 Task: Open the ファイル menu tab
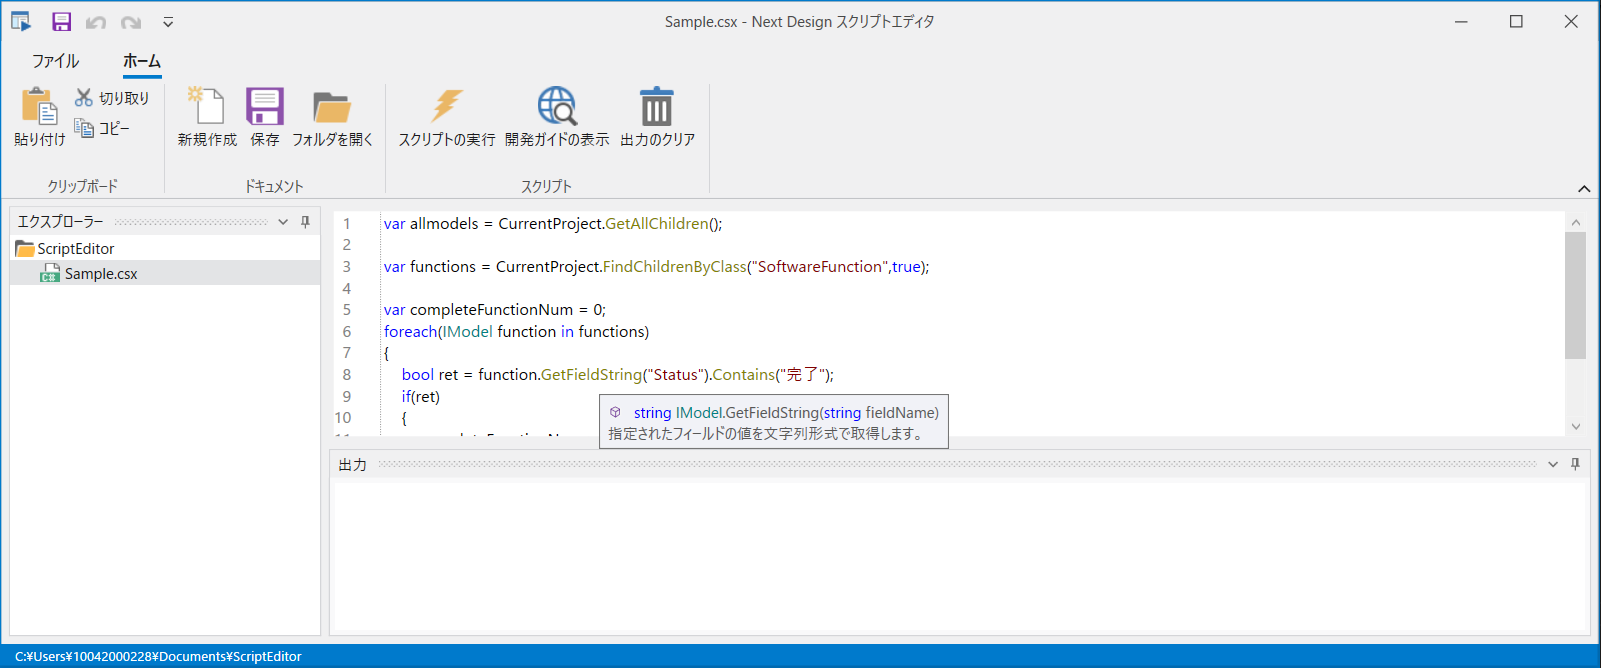[x=55, y=61]
